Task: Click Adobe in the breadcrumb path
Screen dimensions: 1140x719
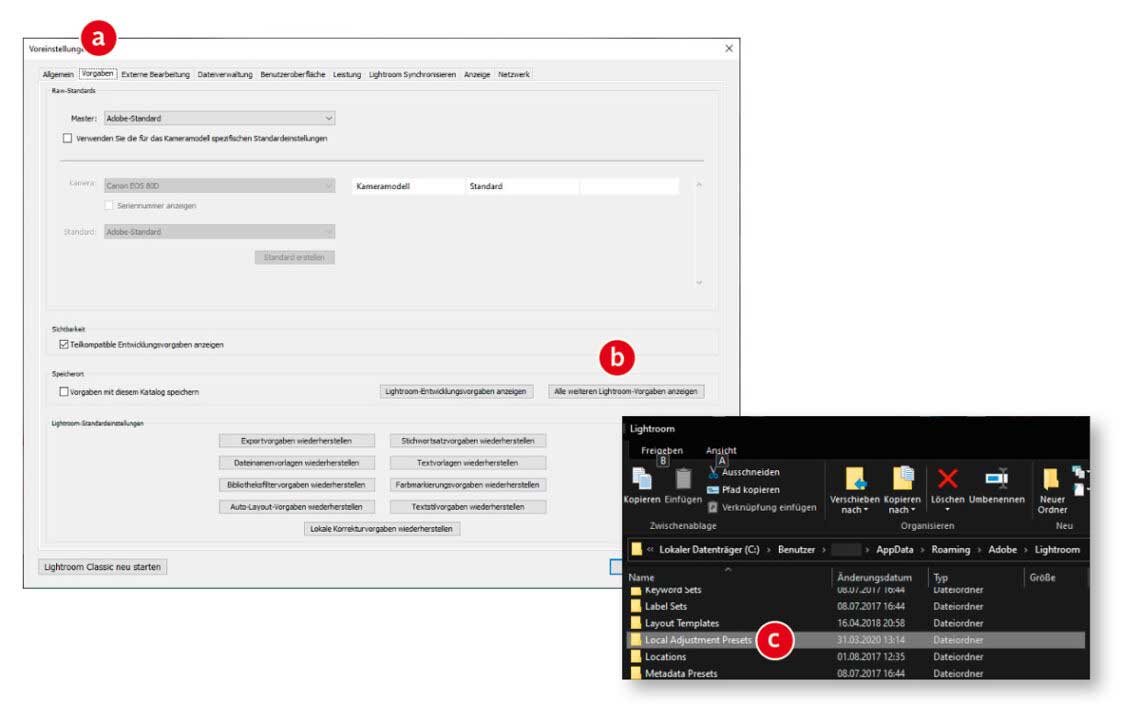Action: click(1003, 550)
